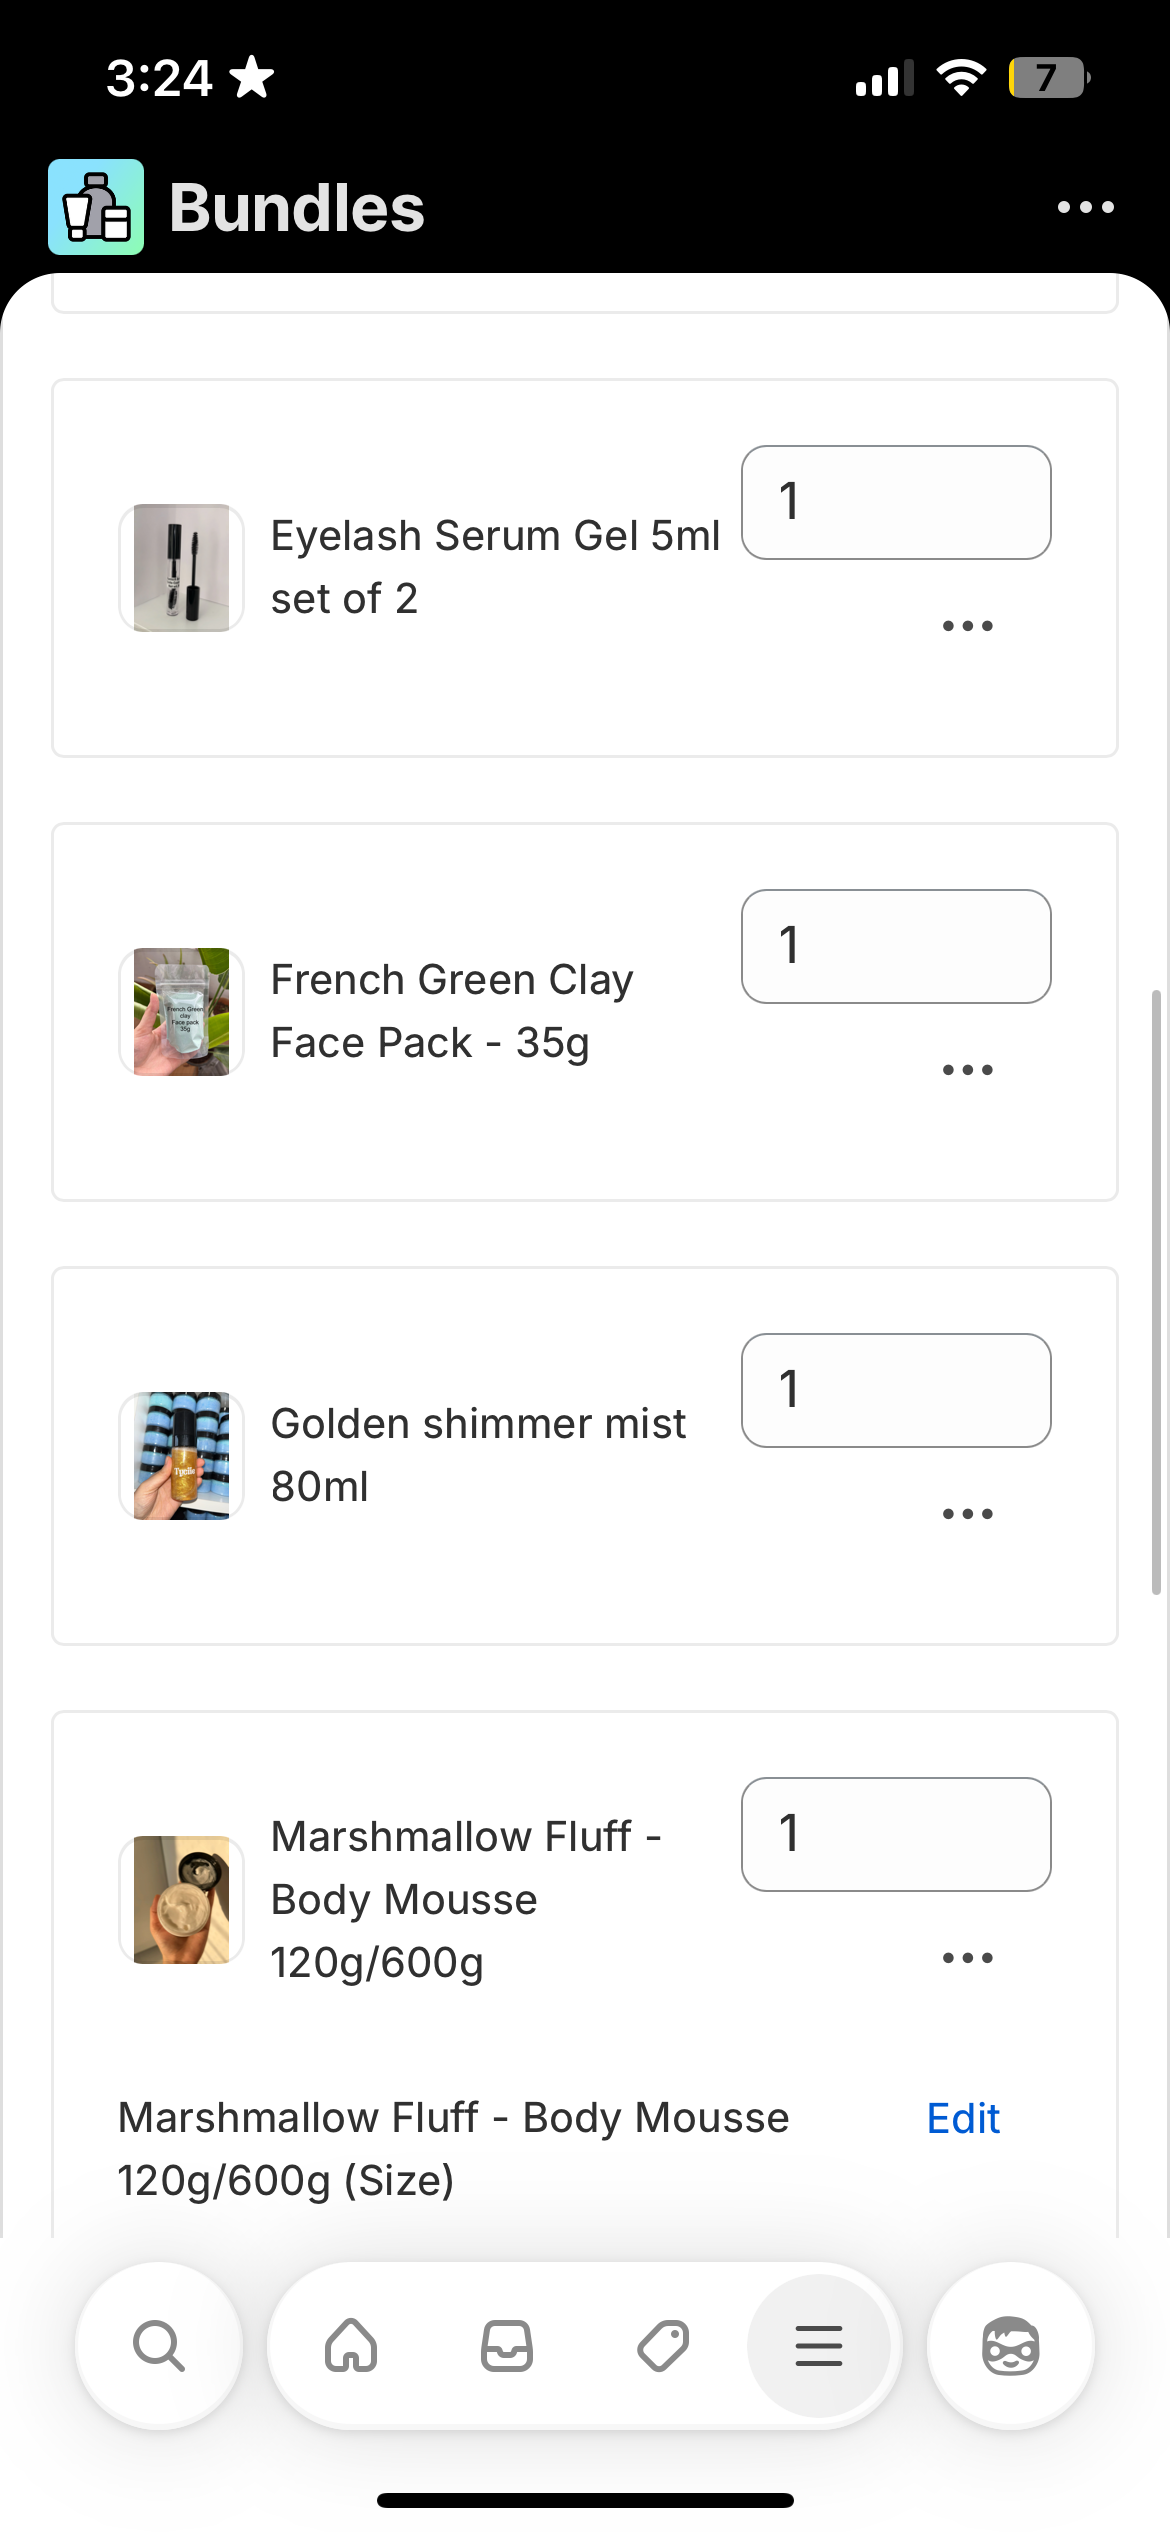The width and height of the screenshot is (1170, 2532).
Task: Focus quantity field for French Green Clay
Action: tap(896, 946)
